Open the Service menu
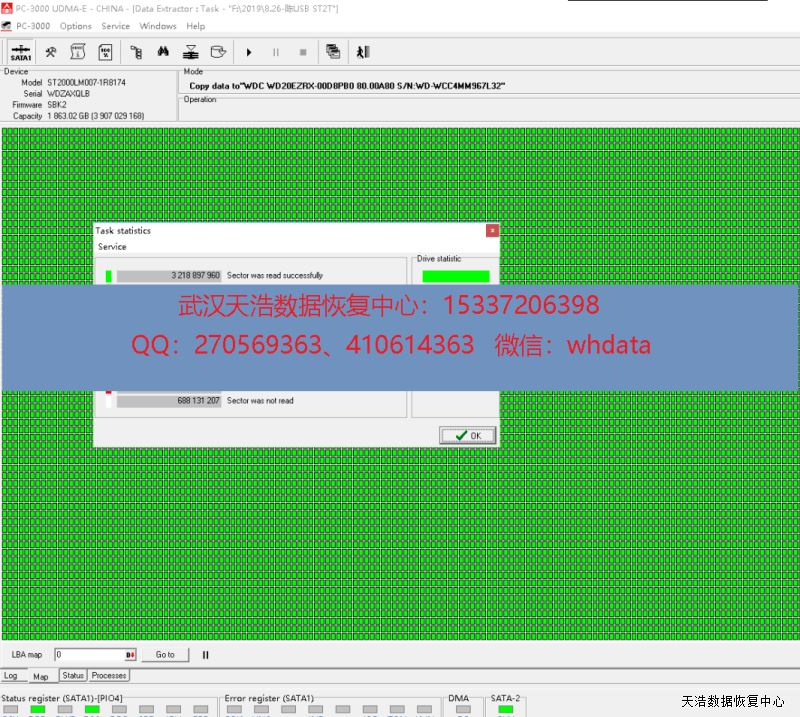 point(115,26)
